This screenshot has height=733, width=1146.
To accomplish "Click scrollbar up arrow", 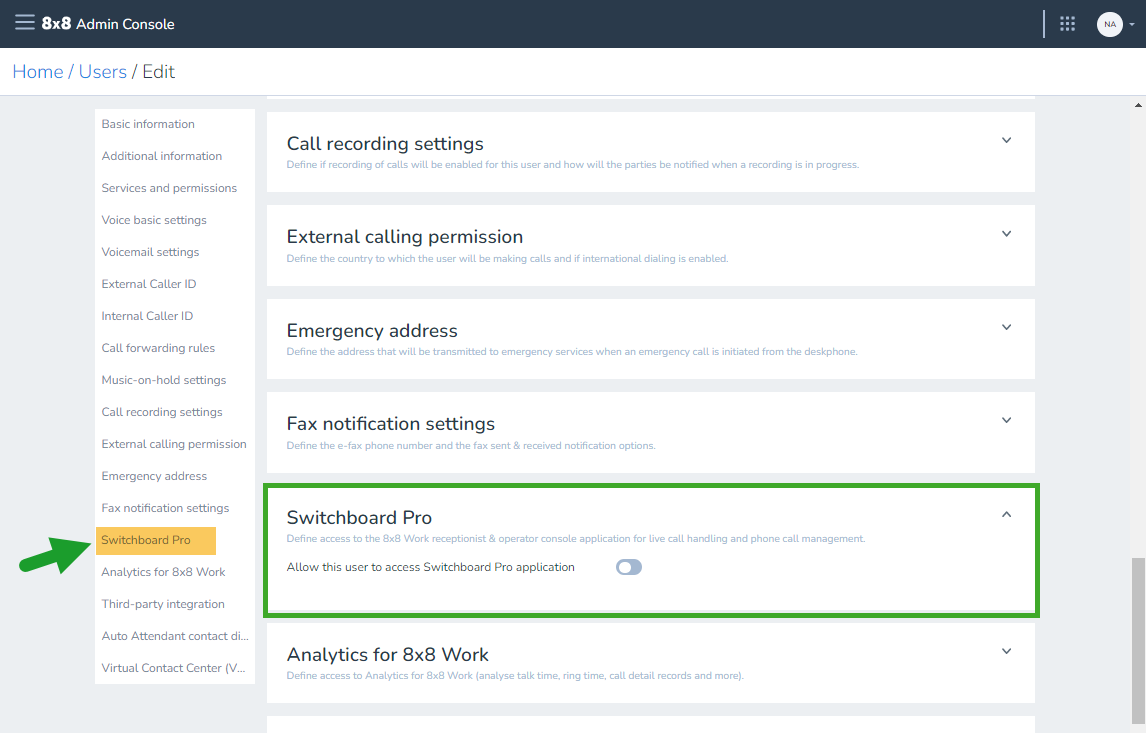I will point(1138,105).
